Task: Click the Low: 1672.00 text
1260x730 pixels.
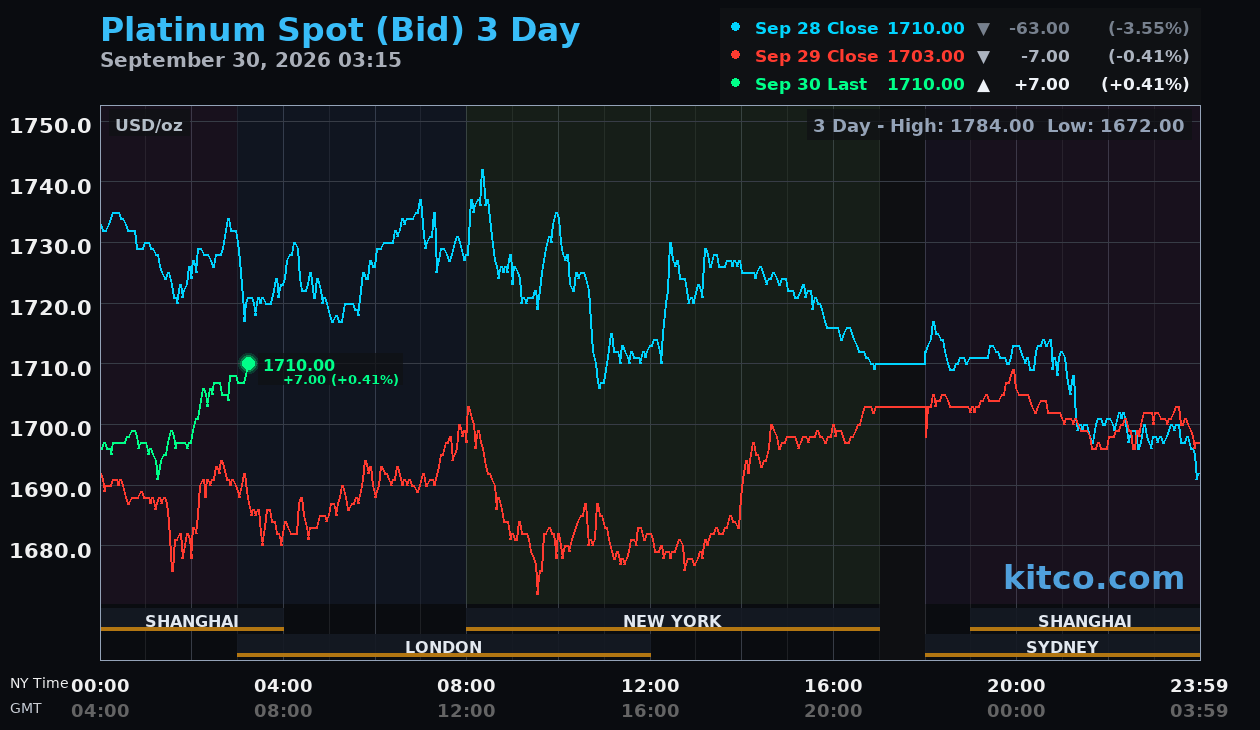Action: tap(1116, 126)
